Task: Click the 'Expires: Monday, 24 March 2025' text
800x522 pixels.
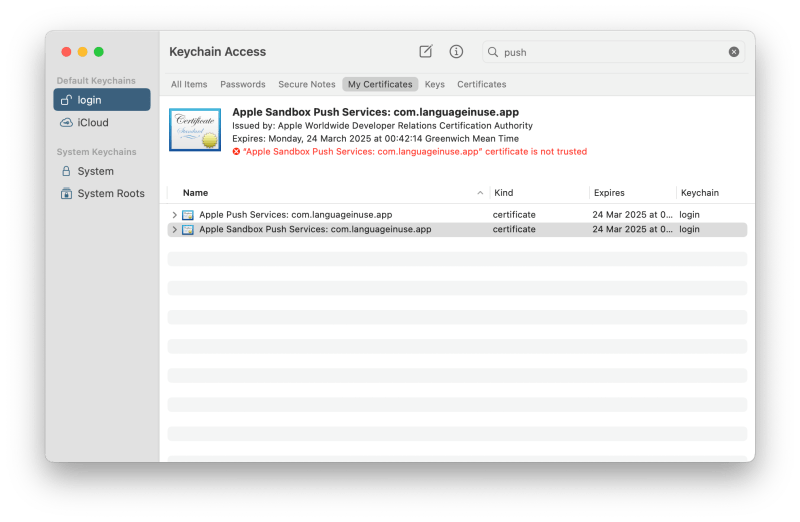Action: (376, 139)
